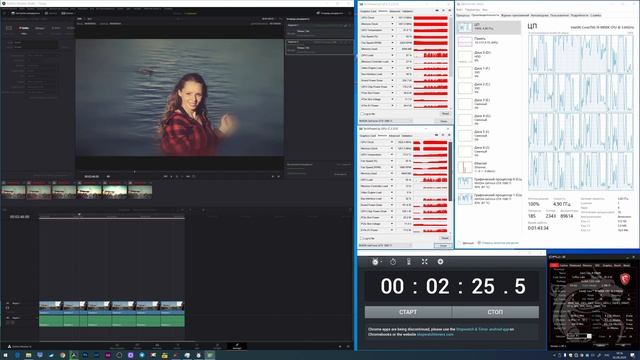Switch to Службы tab in Task Manager
Screen dimensions: 640x360
click(x=596, y=15)
